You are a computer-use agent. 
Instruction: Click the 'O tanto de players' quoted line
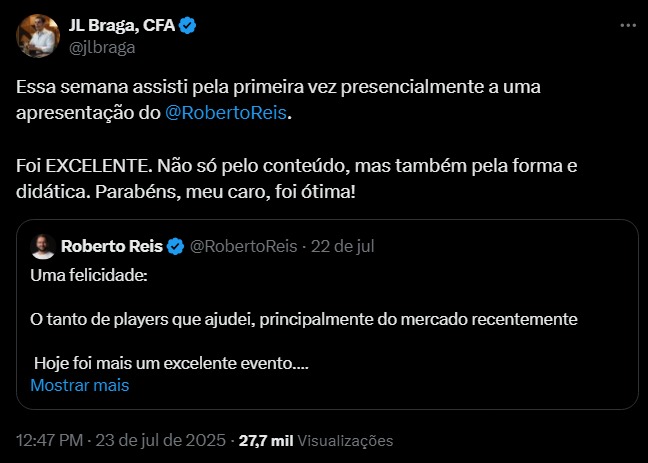(304, 319)
